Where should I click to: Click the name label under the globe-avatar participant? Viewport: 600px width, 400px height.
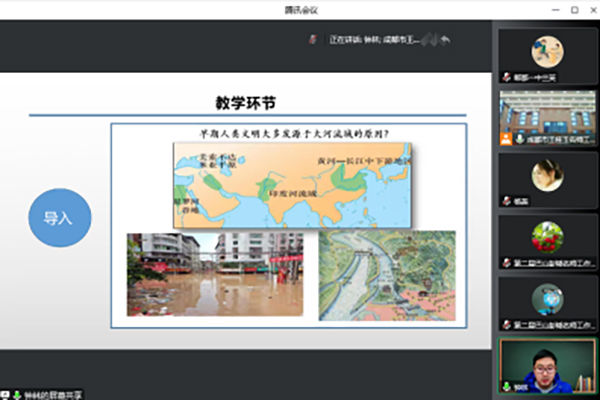click(x=554, y=325)
